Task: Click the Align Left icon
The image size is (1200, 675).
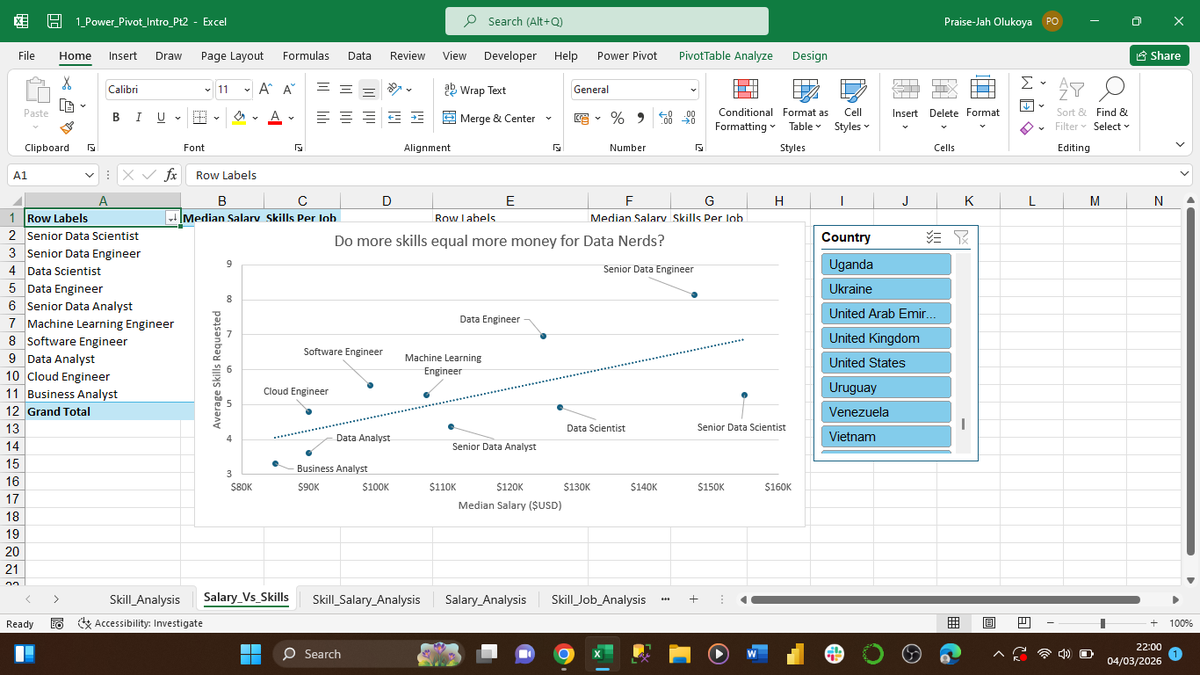Action: click(x=325, y=118)
